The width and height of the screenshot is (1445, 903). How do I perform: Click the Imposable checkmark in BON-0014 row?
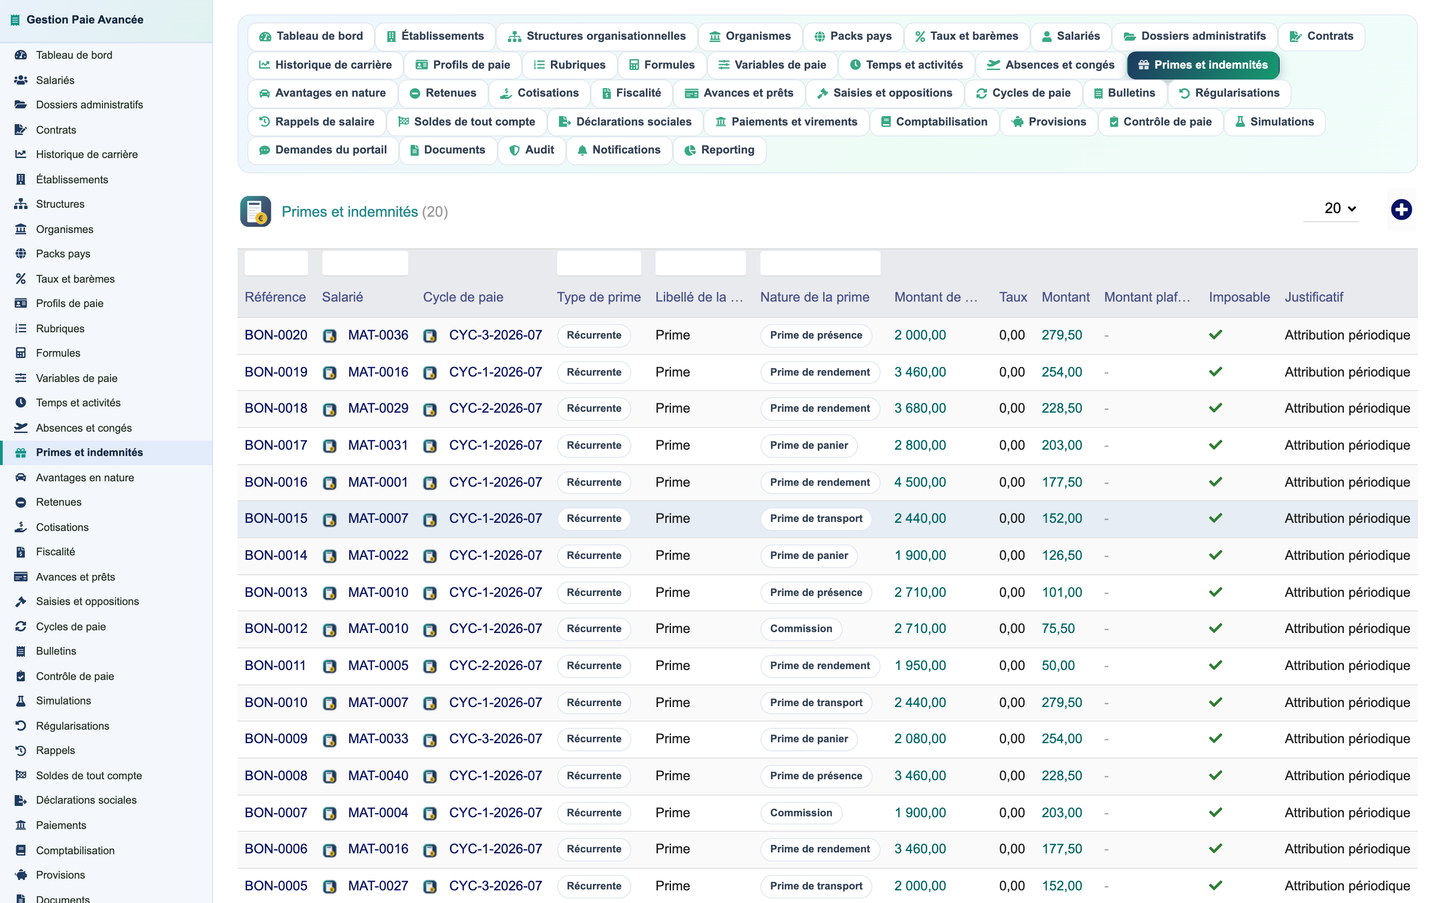[1216, 555]
